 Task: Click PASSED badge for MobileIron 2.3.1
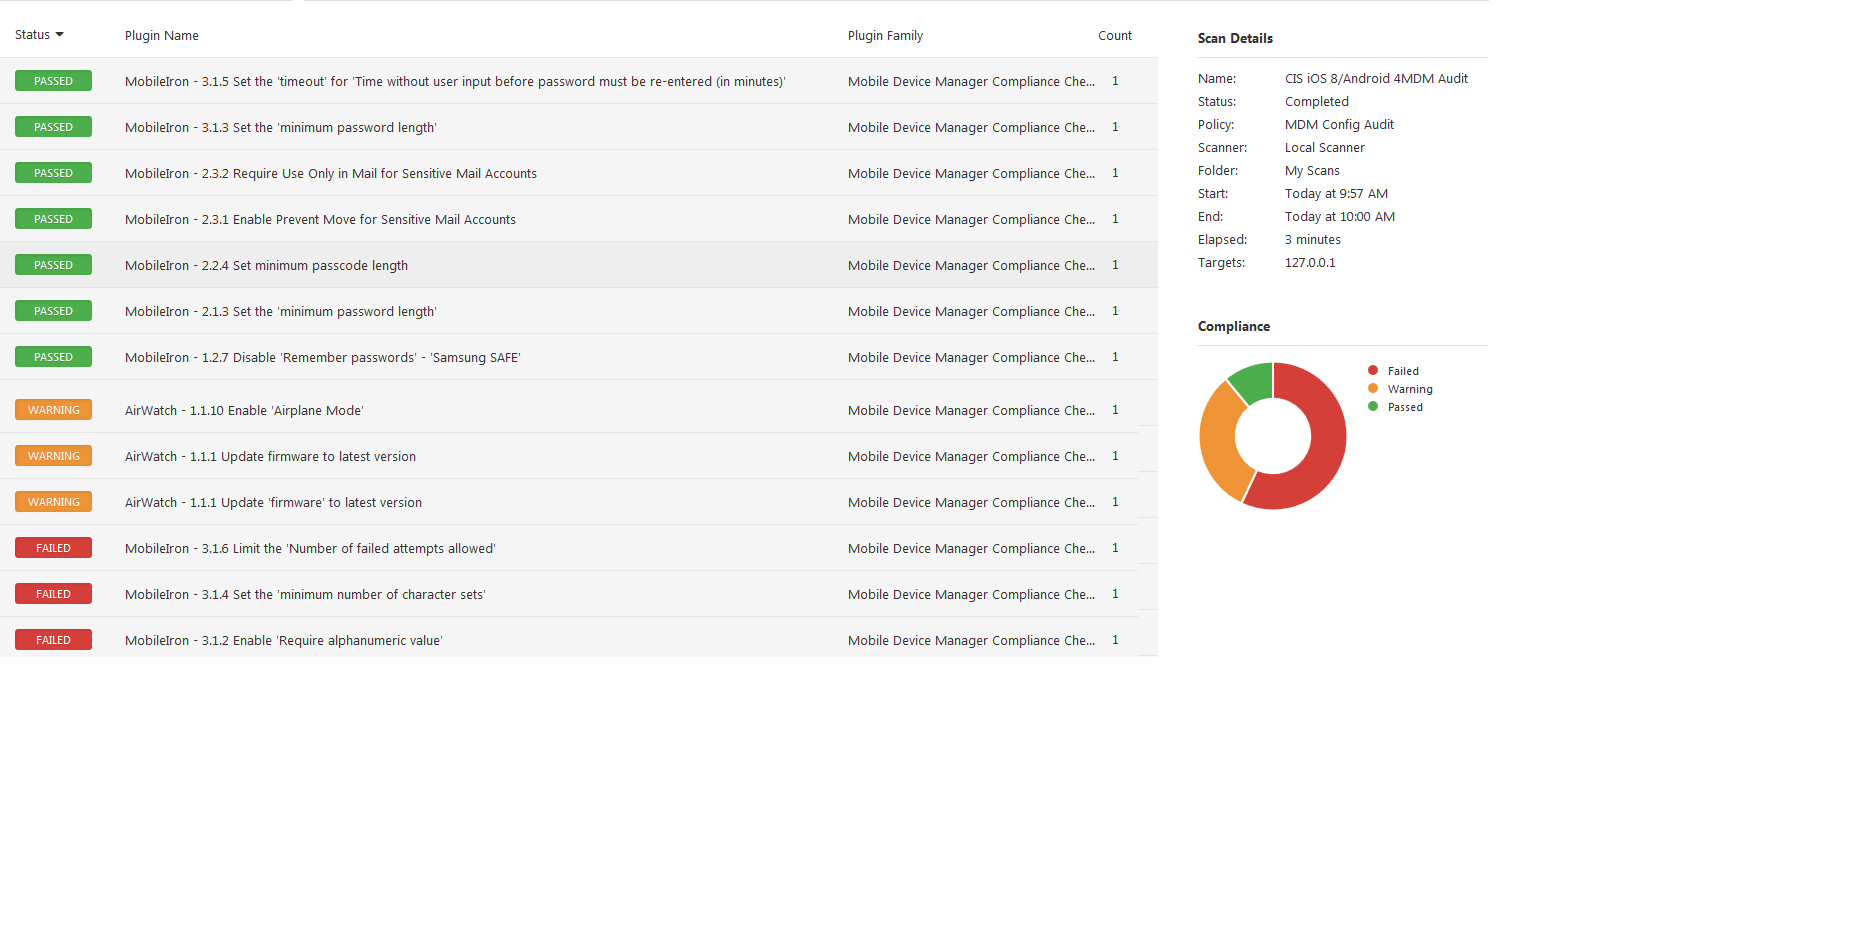click(53, 219)
